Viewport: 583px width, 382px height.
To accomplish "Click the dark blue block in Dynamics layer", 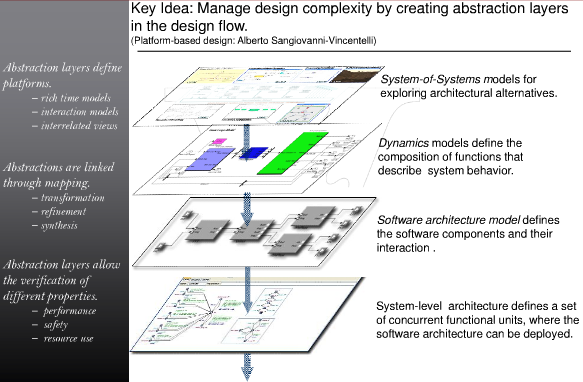I will 253,153.
